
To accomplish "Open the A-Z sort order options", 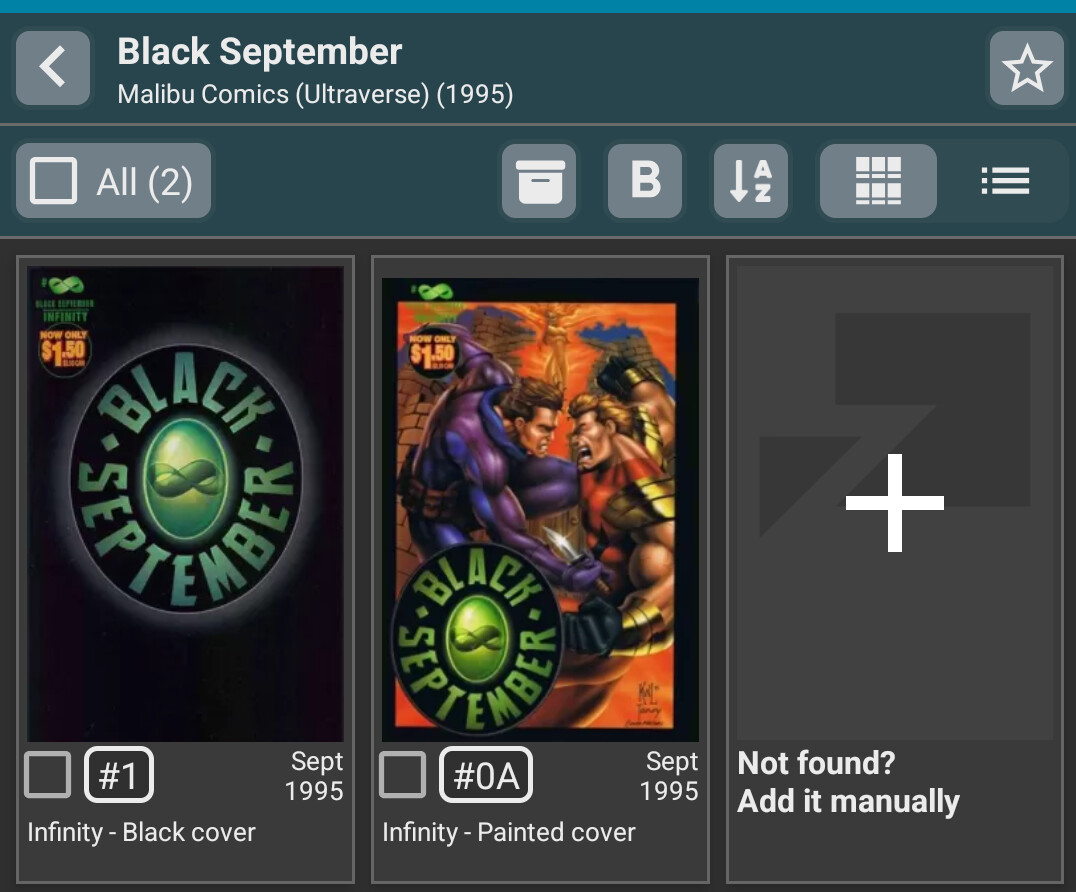I will pos(751,181).
